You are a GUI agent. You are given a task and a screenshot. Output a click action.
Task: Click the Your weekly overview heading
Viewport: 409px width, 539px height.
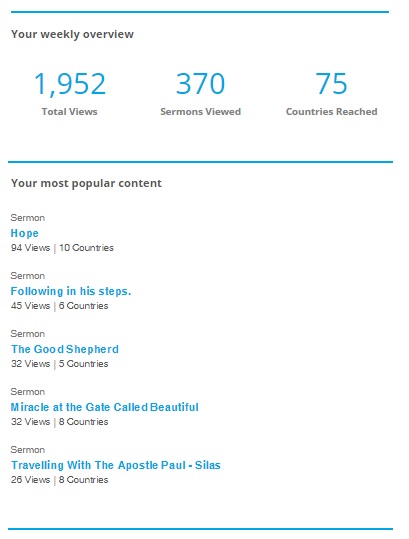click(72, 34)
